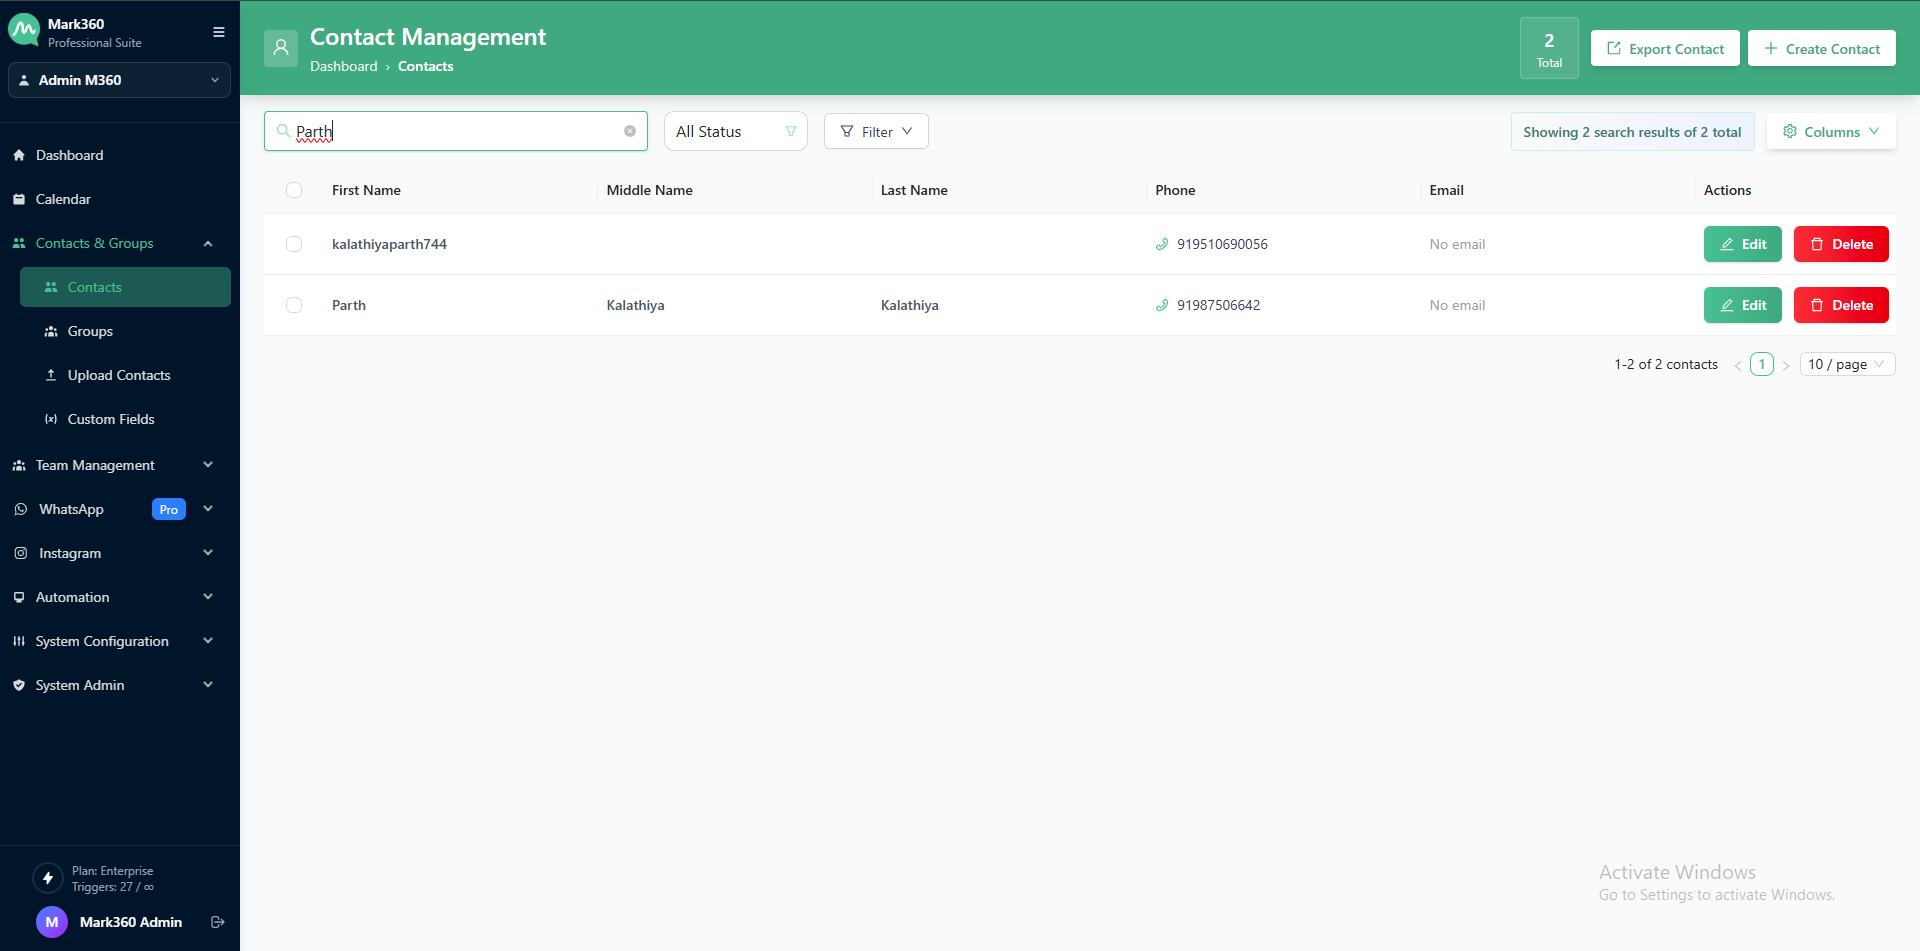Viewport: 1920px width, 951px height.
Task: Click the purple M user avatar
Action: click(52, 922)
